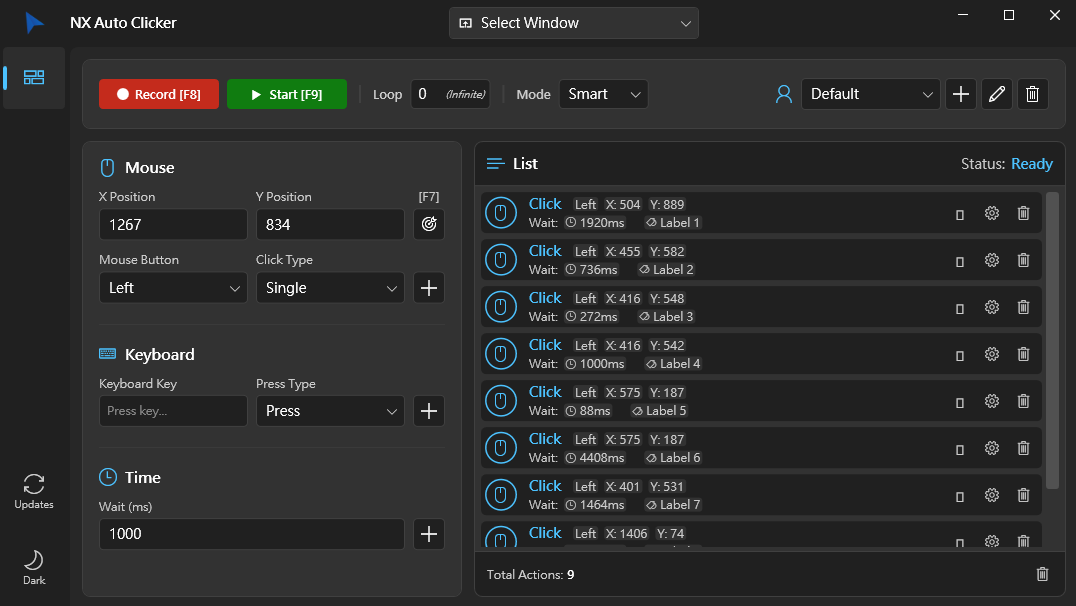This screenshot has height=606, width=1076.
Task: Add the wait time action with plus
Action: click(429, 534)
